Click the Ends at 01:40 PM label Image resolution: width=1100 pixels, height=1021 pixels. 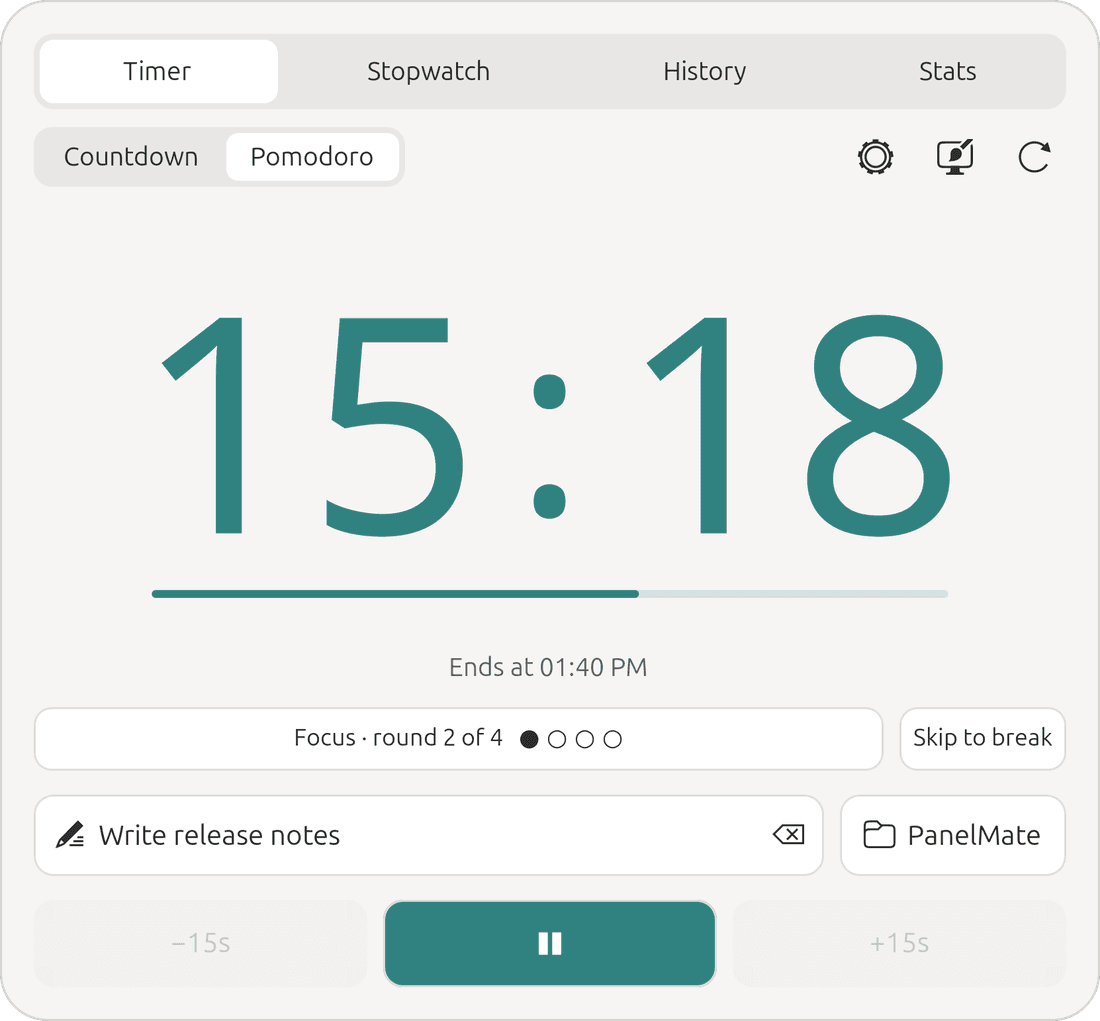coord(548,667)
